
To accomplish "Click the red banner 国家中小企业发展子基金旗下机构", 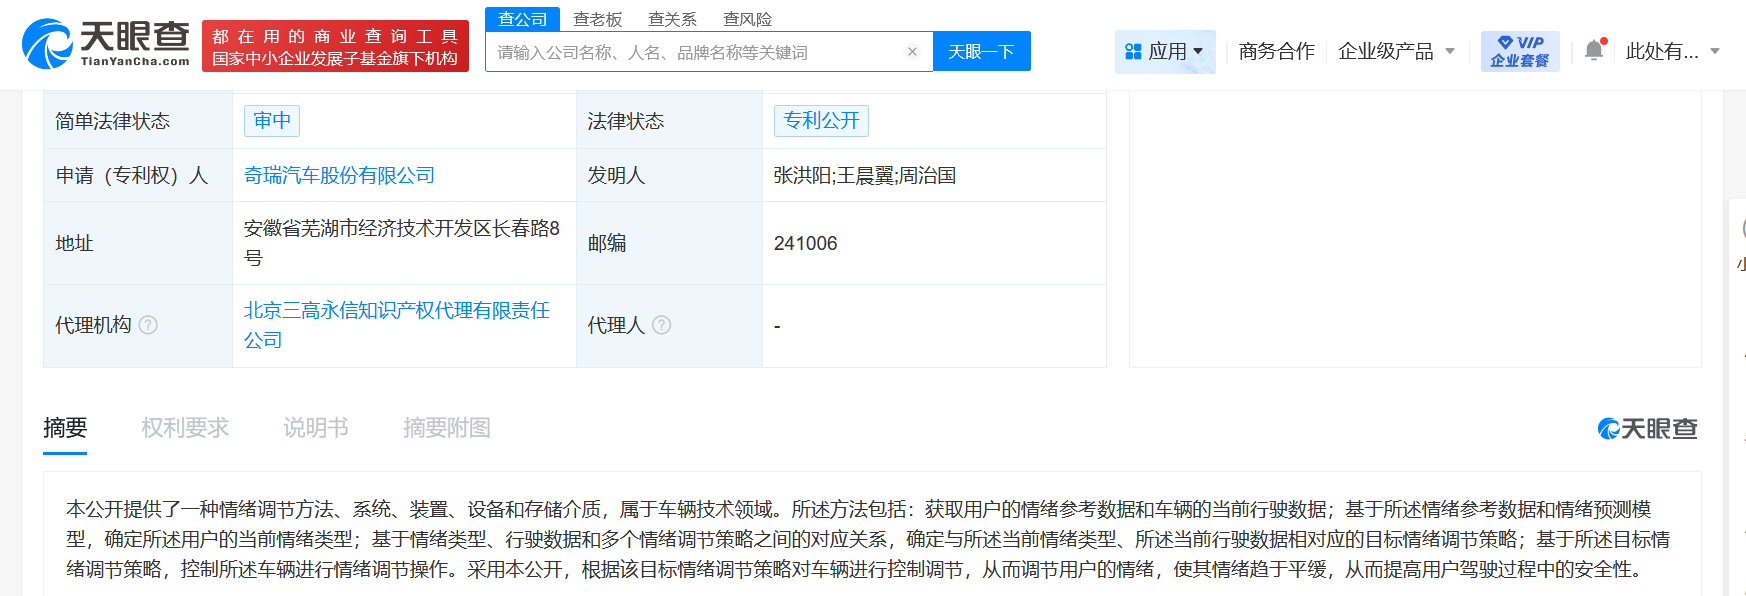I will (335, 46).
